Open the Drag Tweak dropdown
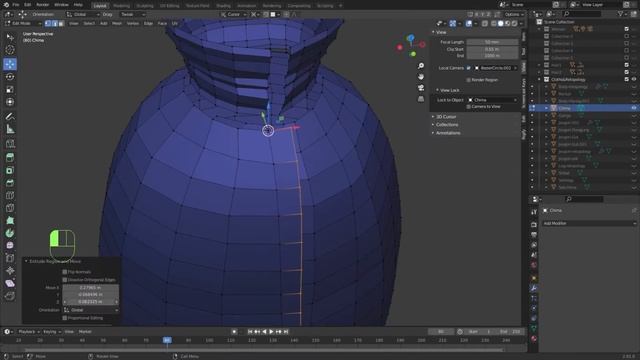Screen dimensions: 640x360 (133, 14)
